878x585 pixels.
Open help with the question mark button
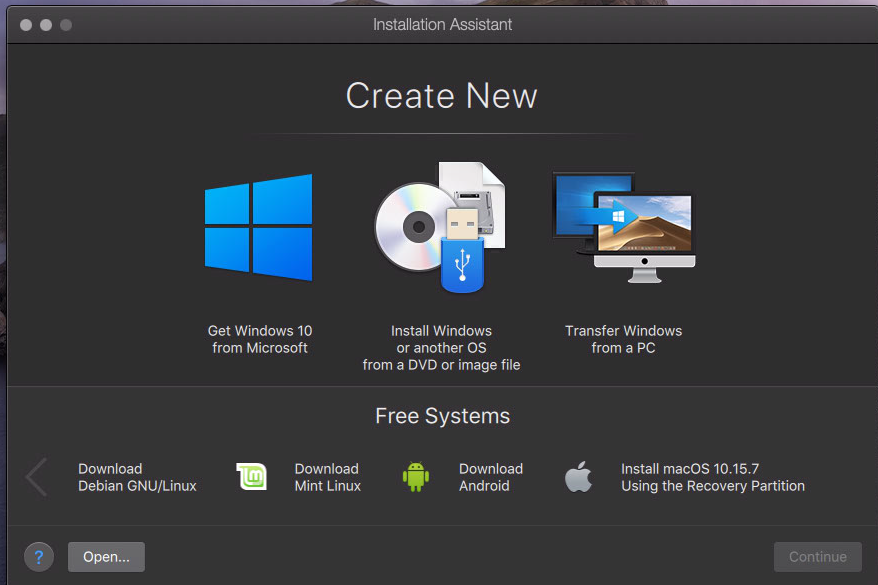tap(39, 557)
